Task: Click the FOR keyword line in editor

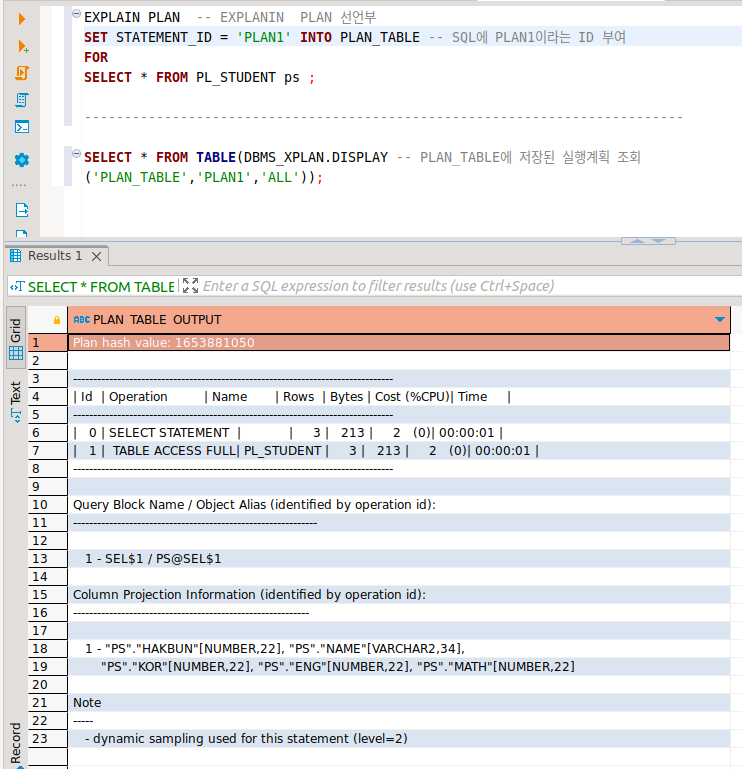Action: pyautogui.click(x=96, y=57)
